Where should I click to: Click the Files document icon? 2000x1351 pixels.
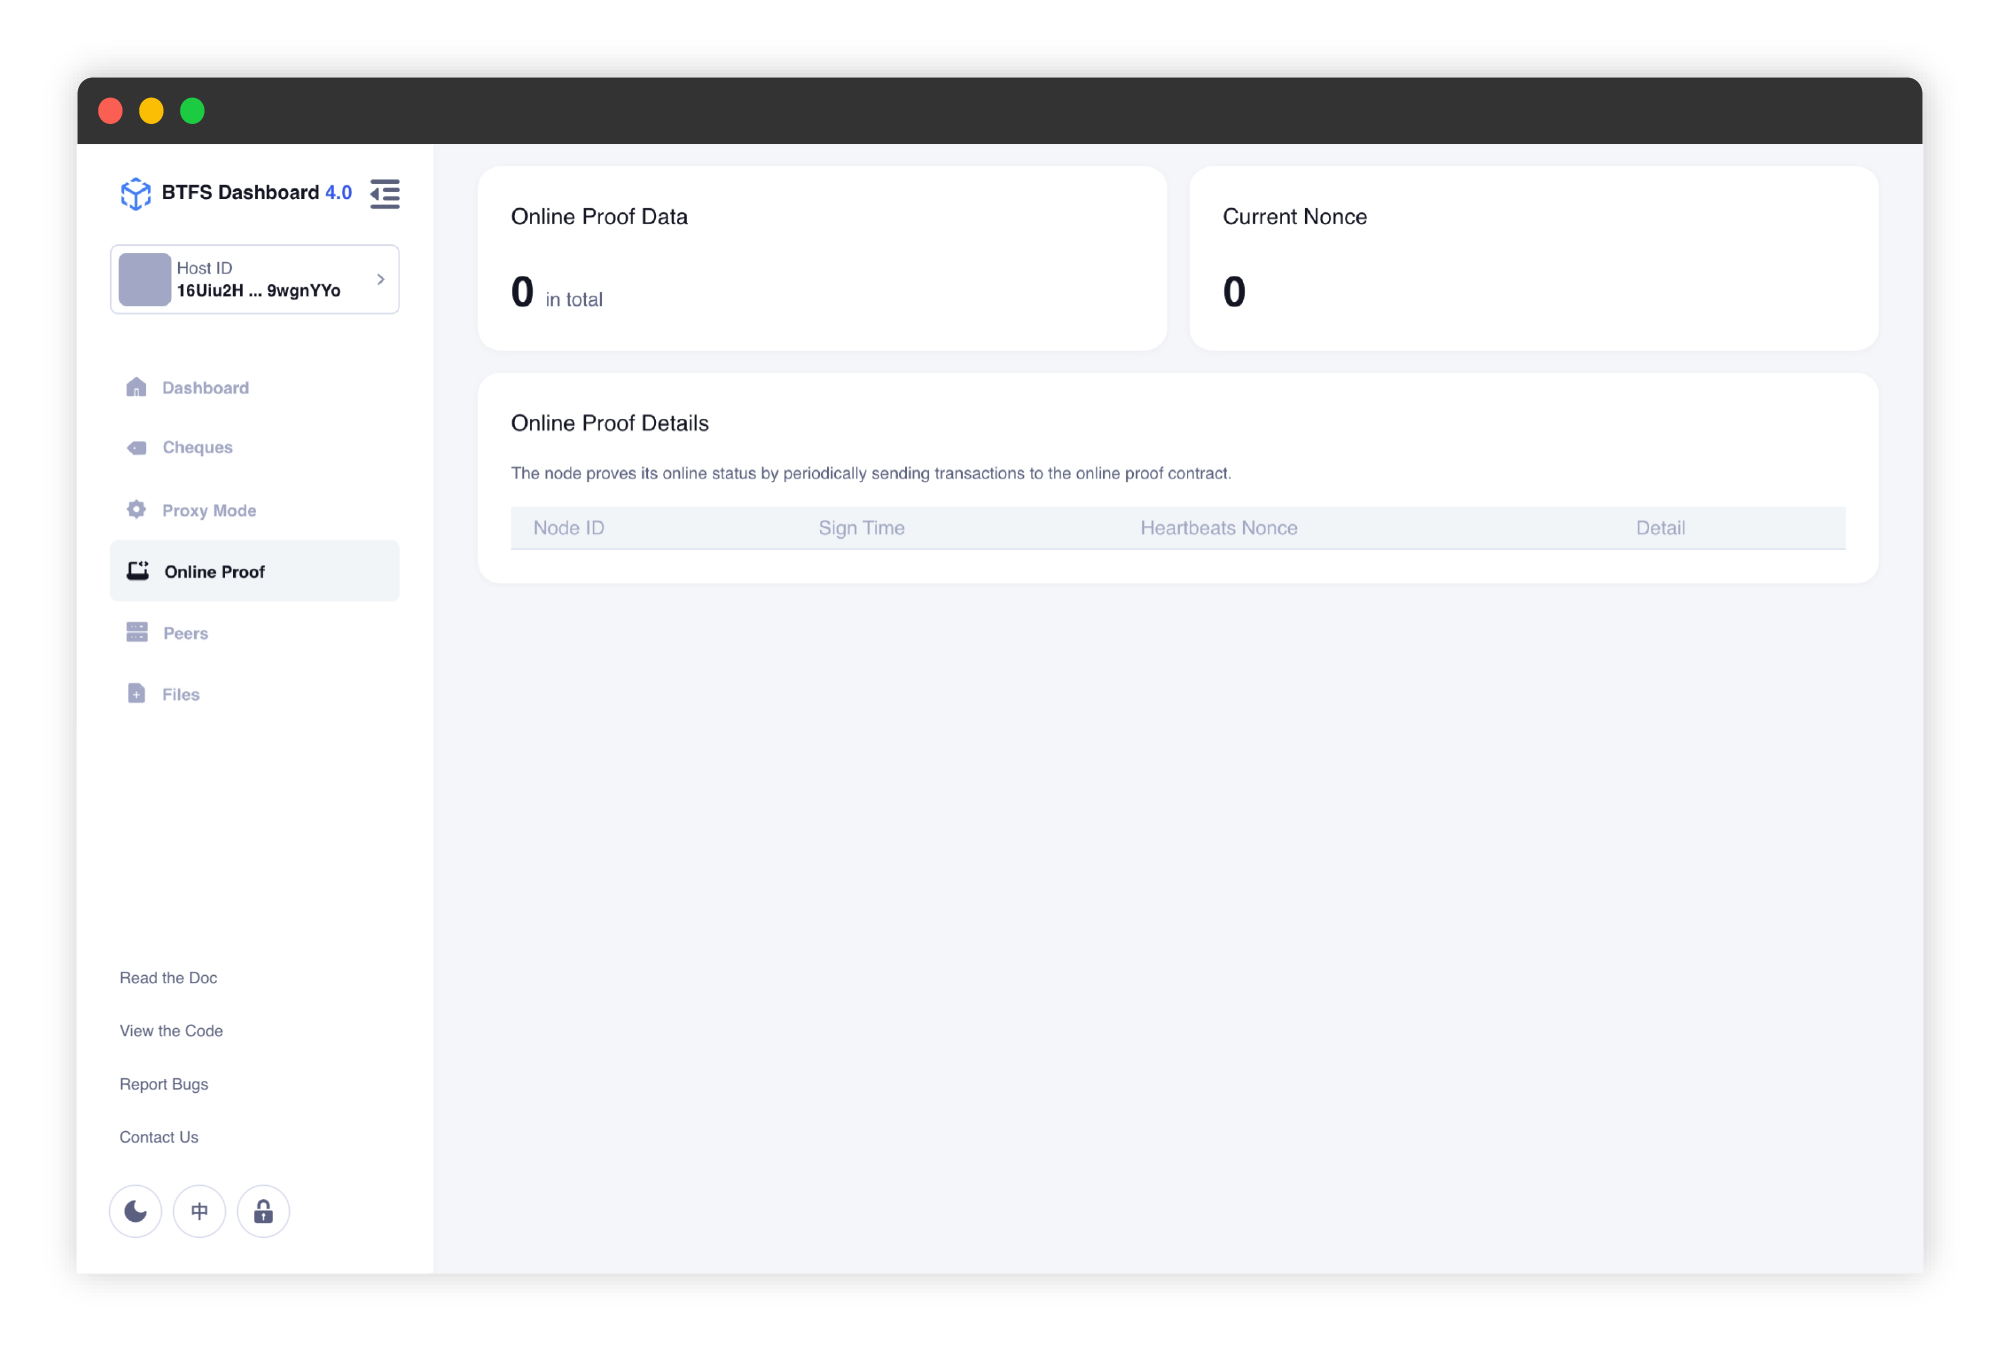coord(137,693)
